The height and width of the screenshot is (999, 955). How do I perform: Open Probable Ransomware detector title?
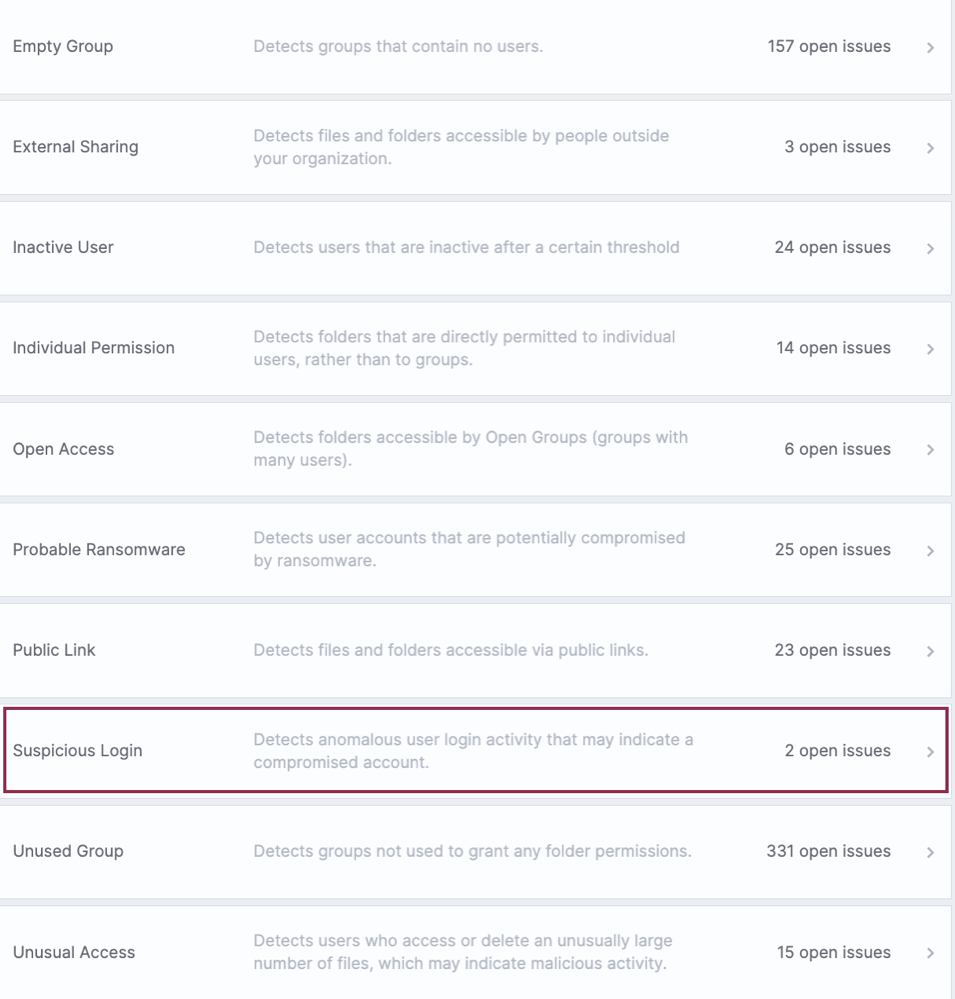pos(99,549)
